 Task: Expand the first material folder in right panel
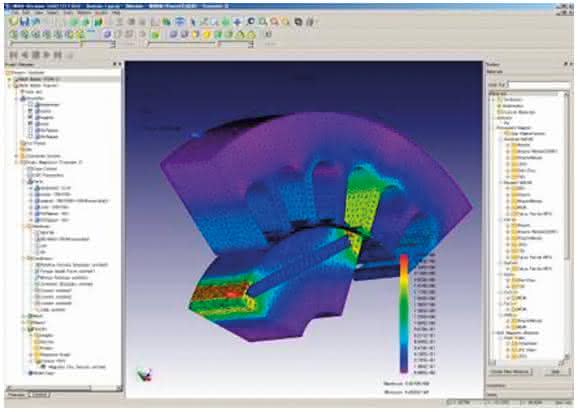point(509,145)
